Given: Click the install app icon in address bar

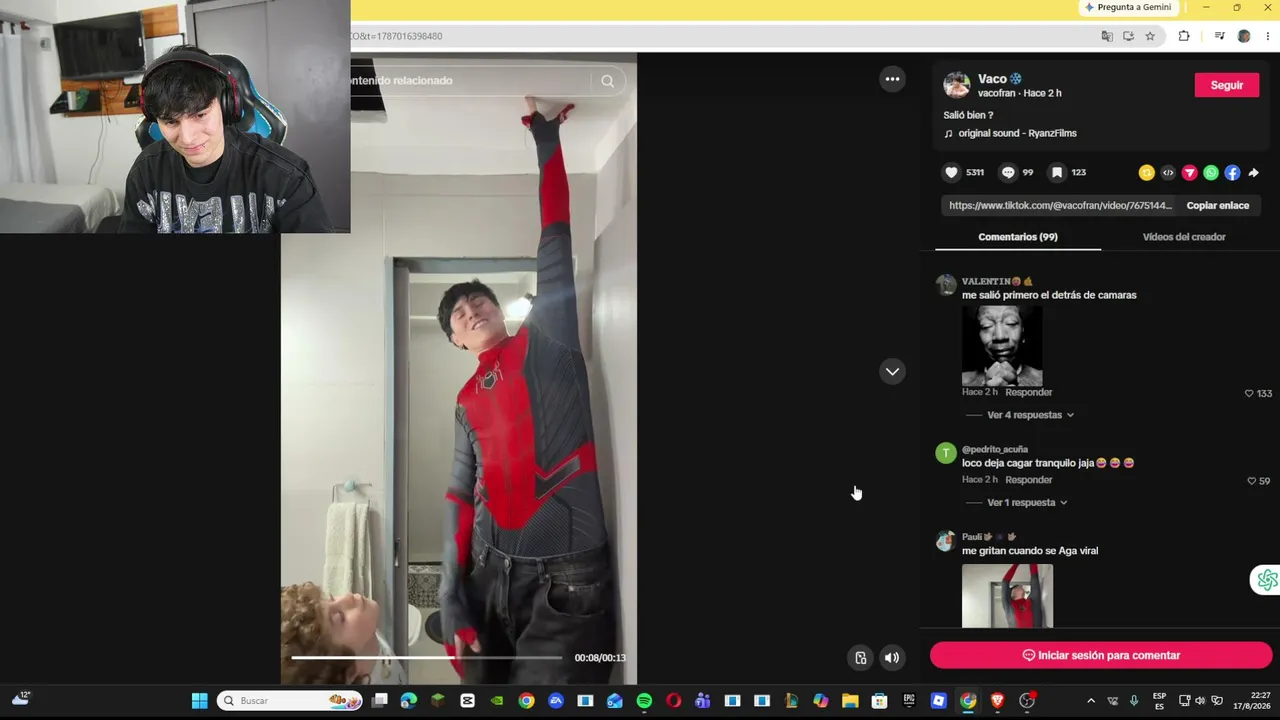Looking at the screenshot, I should pos(1128,36).
